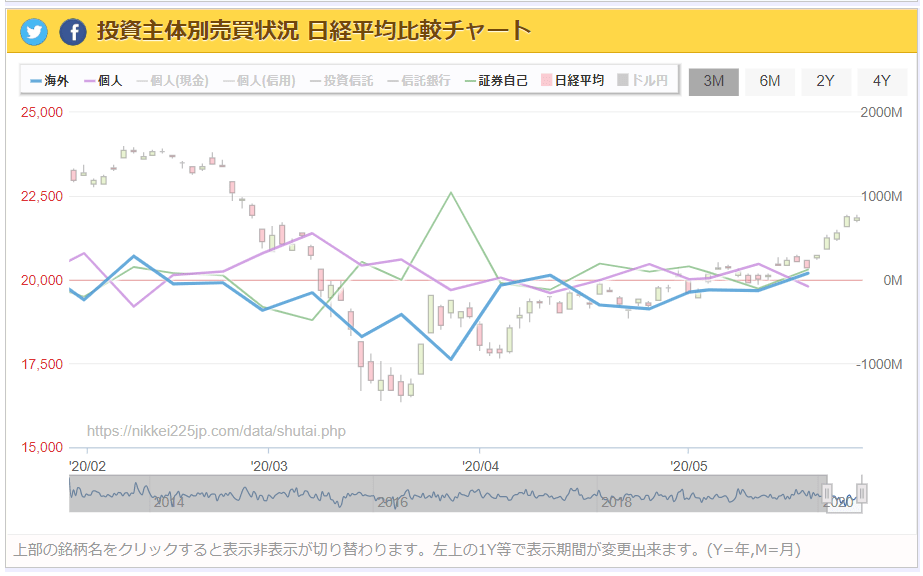Hide the 証券自己 green line
The image size is (923, 576).
[497, 81]
